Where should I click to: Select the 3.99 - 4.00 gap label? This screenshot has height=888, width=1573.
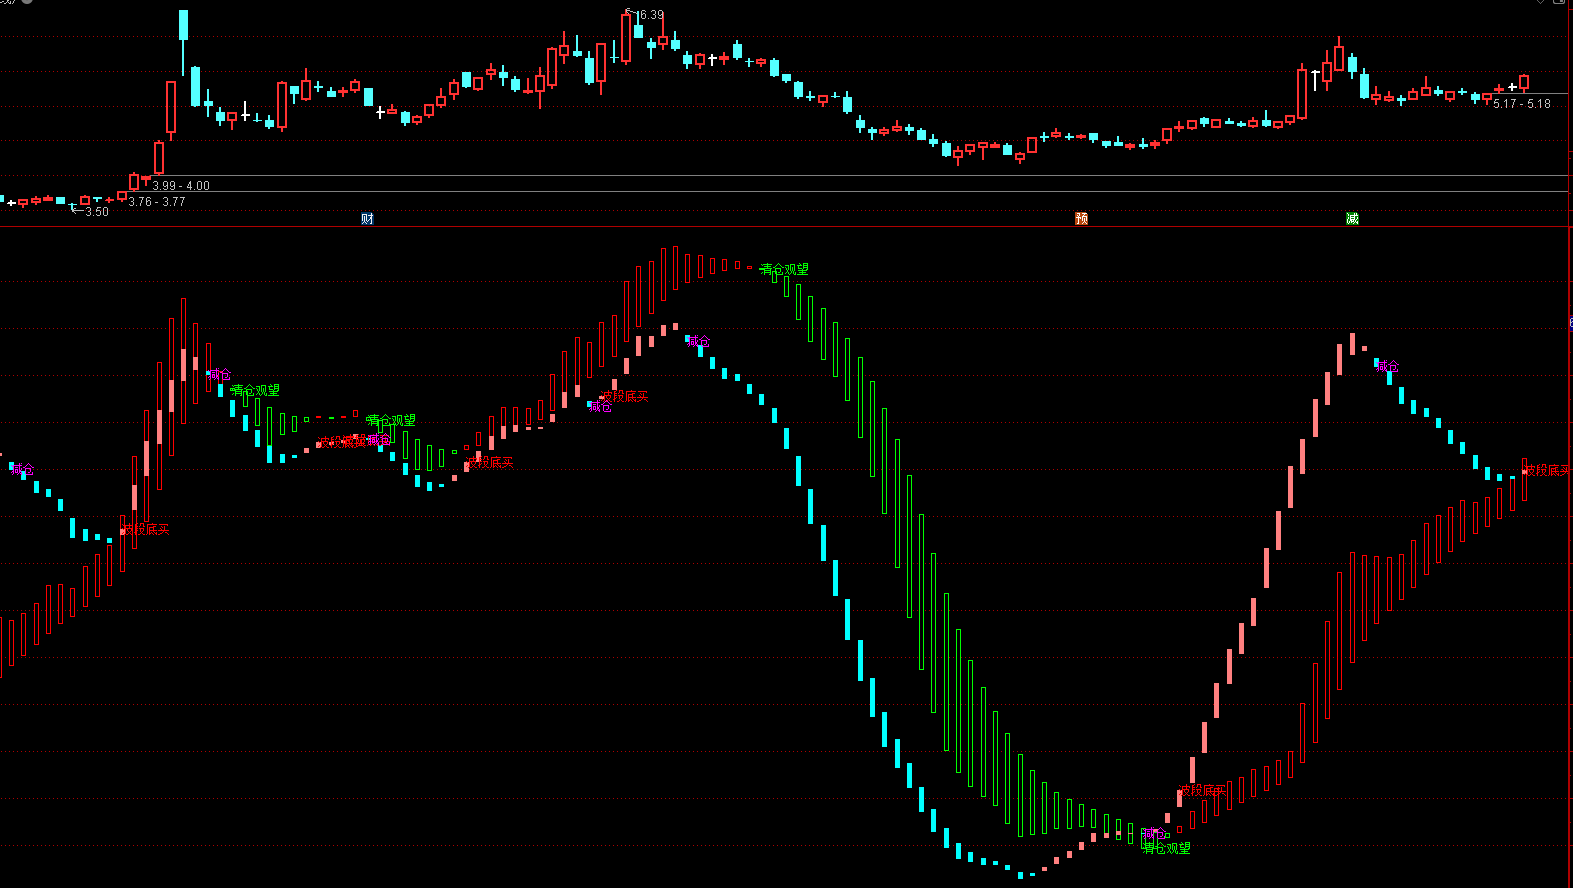click(x=181, y=186)
